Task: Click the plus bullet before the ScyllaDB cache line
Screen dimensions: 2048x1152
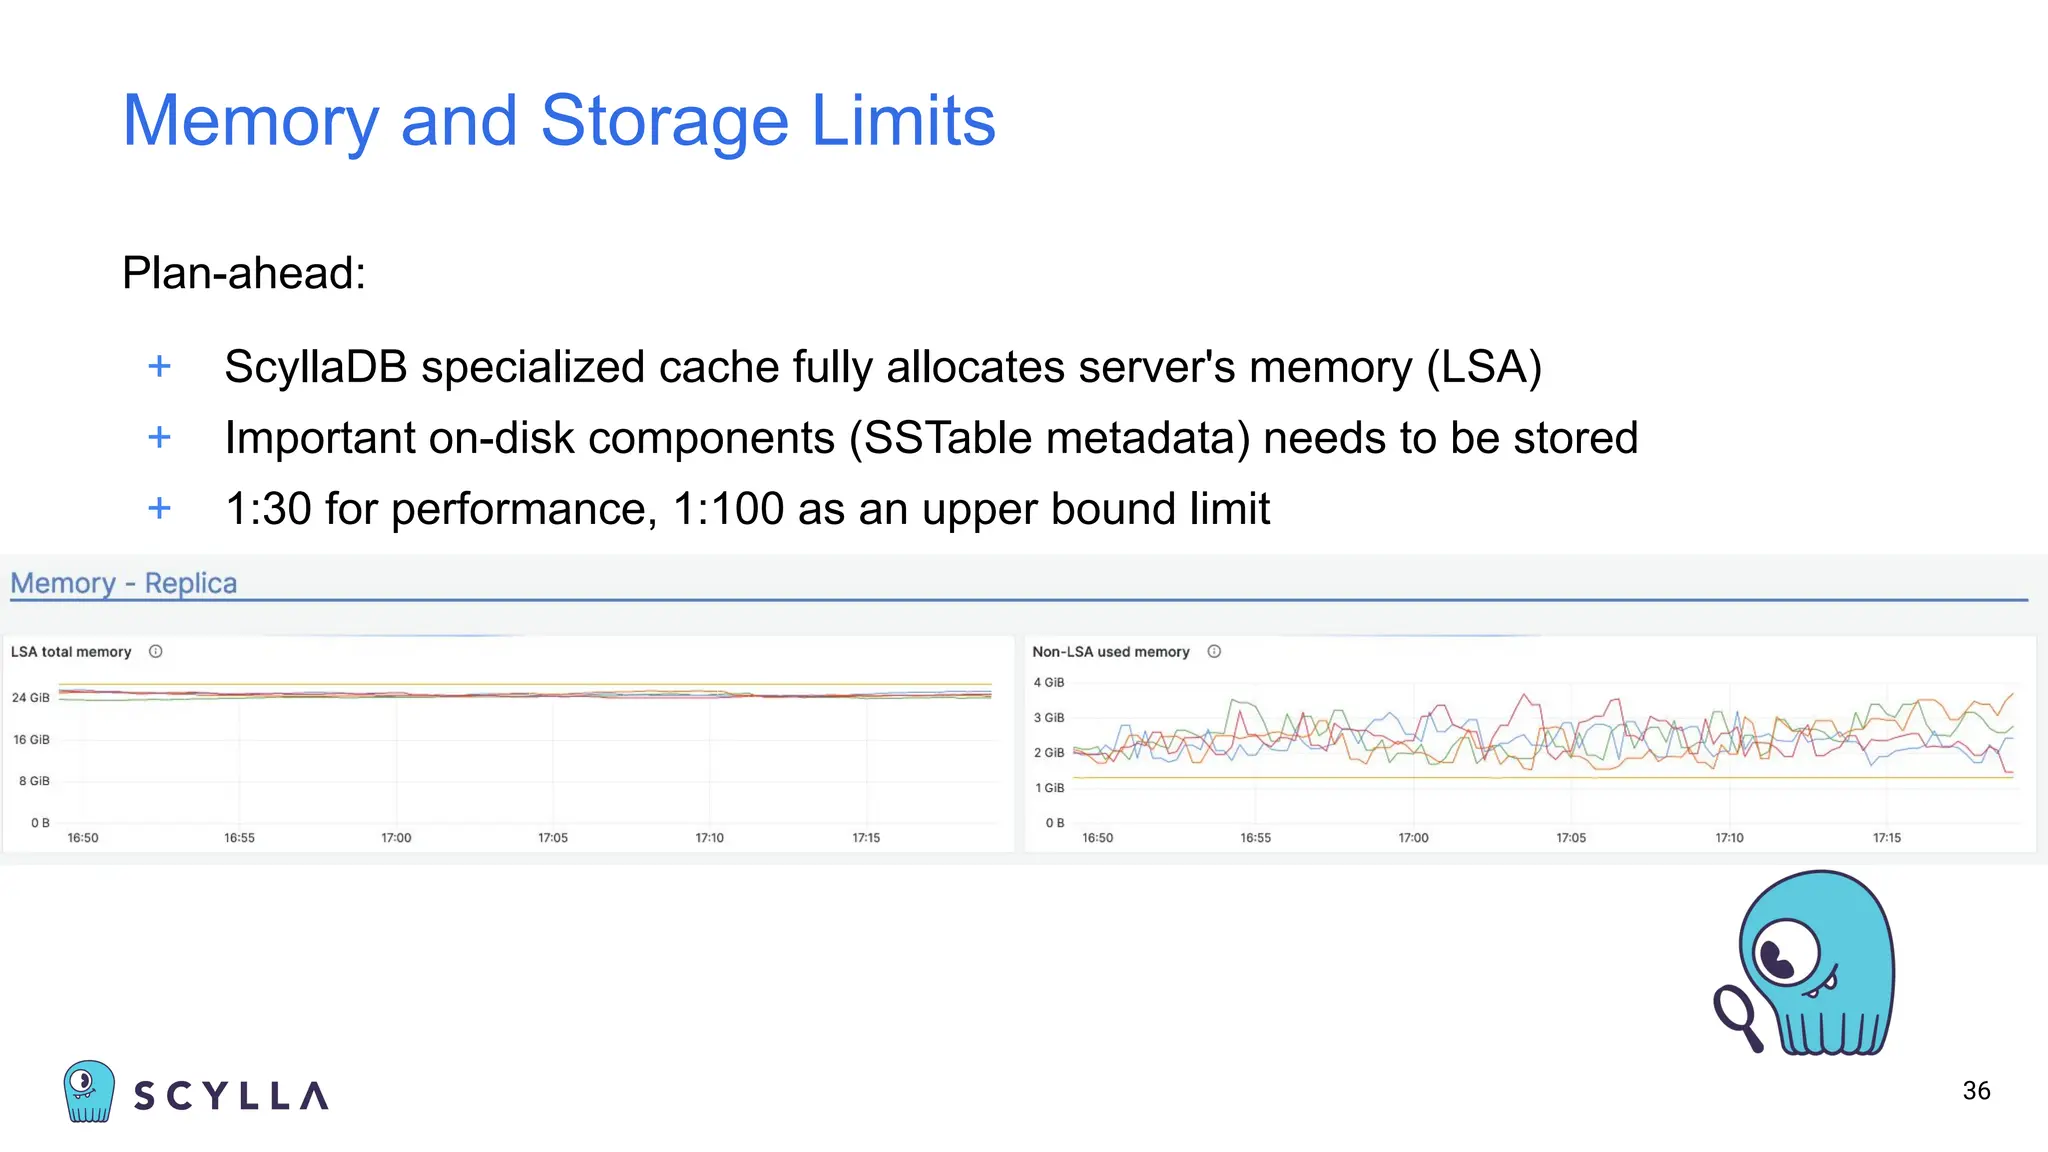Action: coord(159,367)
